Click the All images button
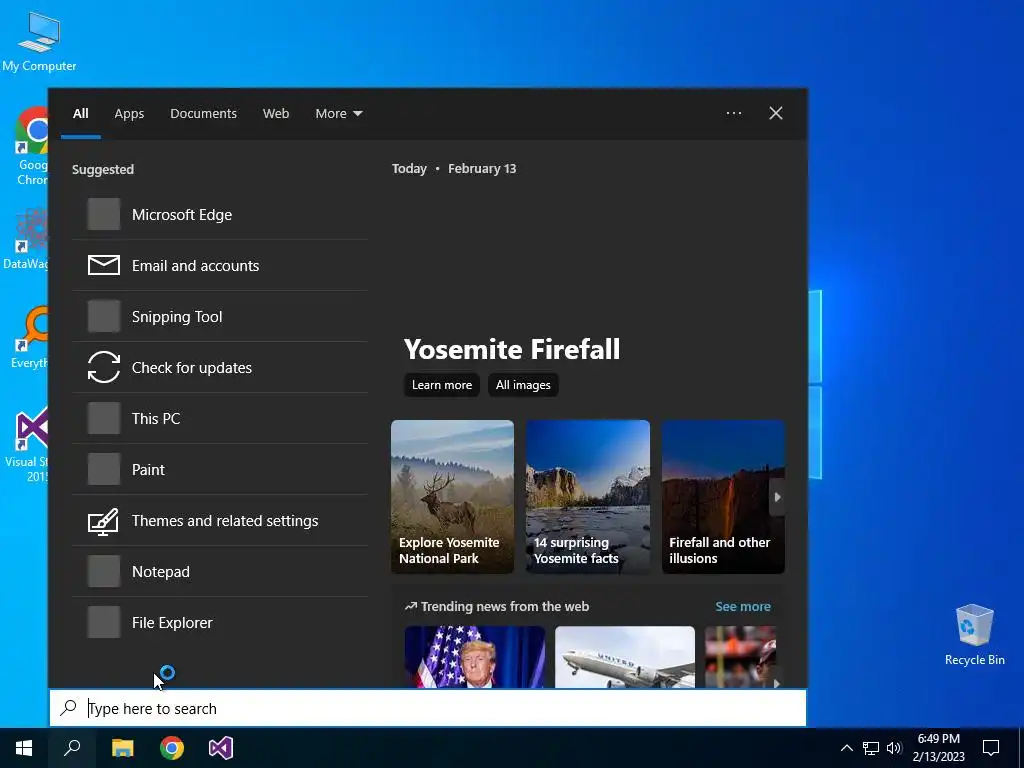The image size is (1024, 768). point(523,385)
